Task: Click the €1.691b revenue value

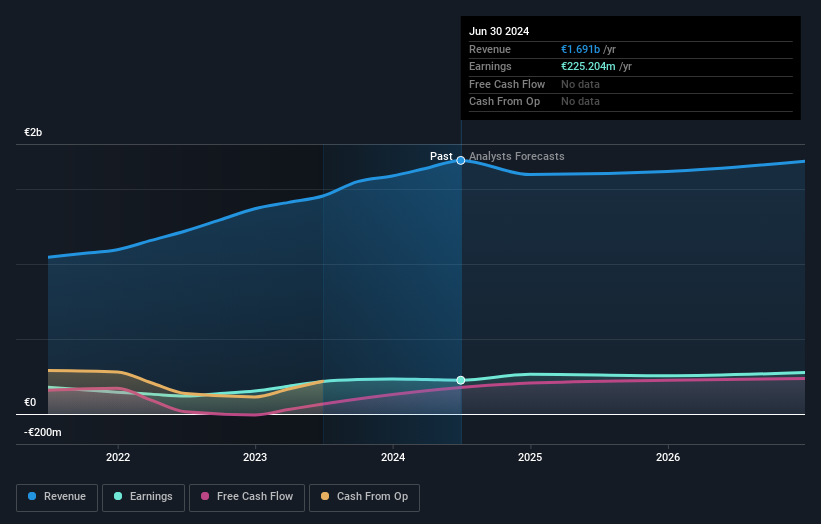Action: [580, 49]
